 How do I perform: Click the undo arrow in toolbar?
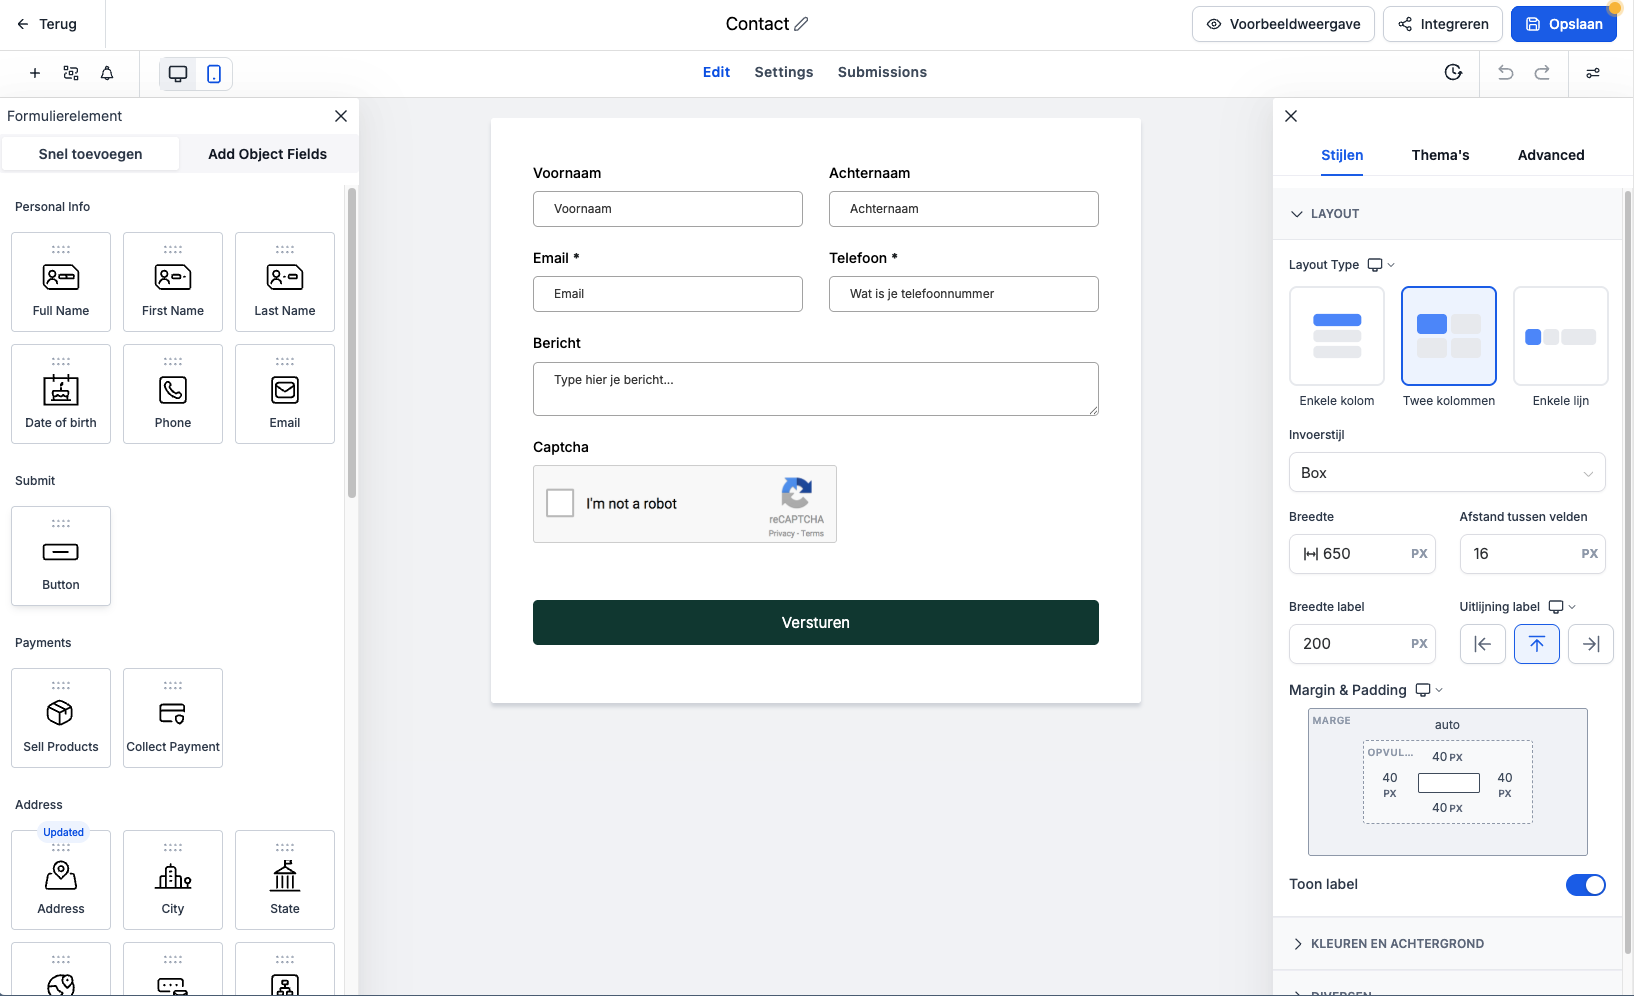click(x=1505, y=72)
